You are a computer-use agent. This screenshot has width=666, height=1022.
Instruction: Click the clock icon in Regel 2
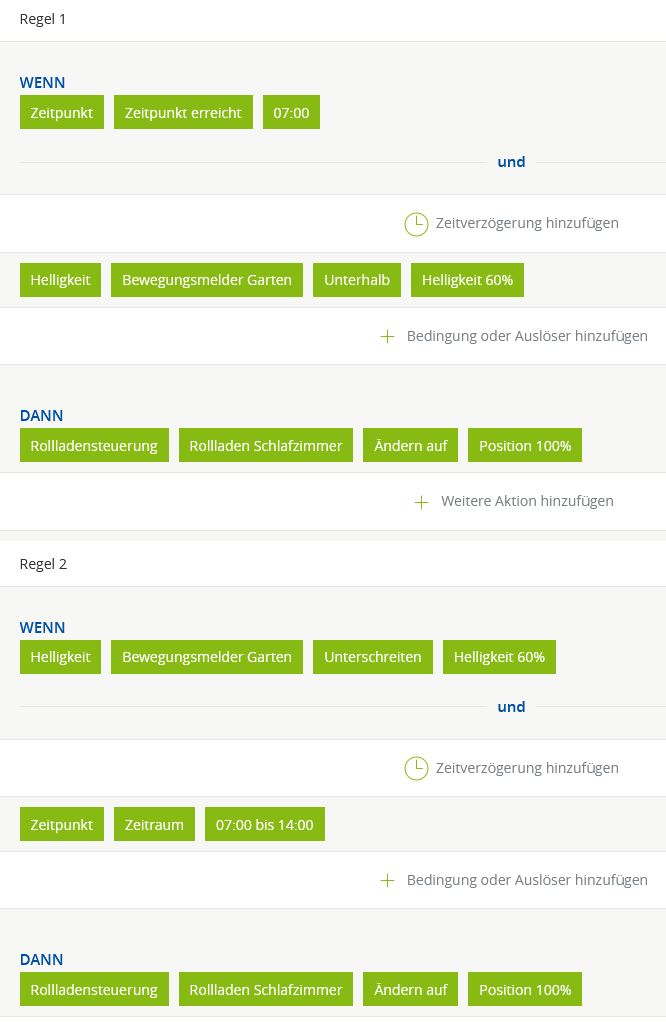point(416,768)
